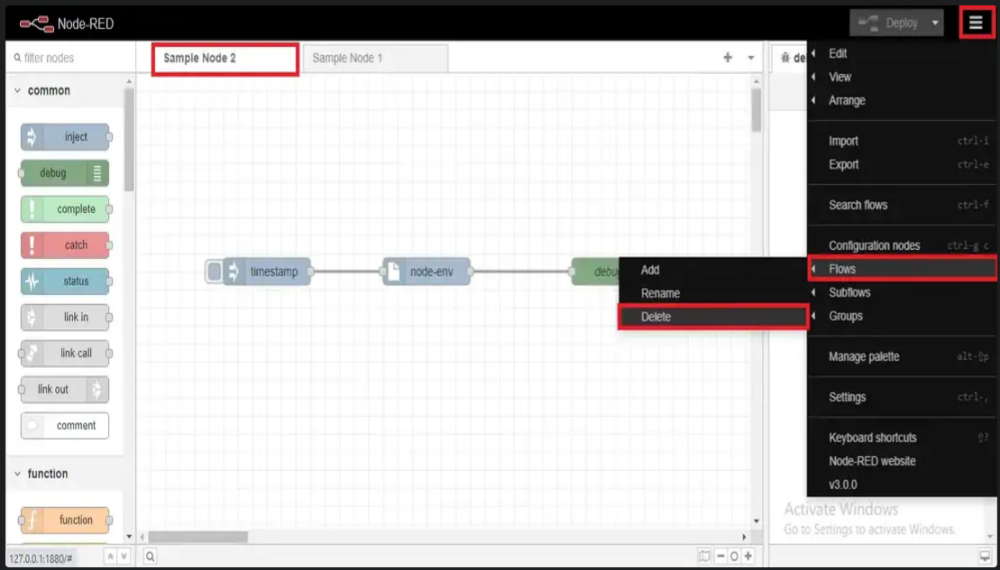
Task: Switch to the Sample Node 1 tab
Action: click(x=376, y=59)
